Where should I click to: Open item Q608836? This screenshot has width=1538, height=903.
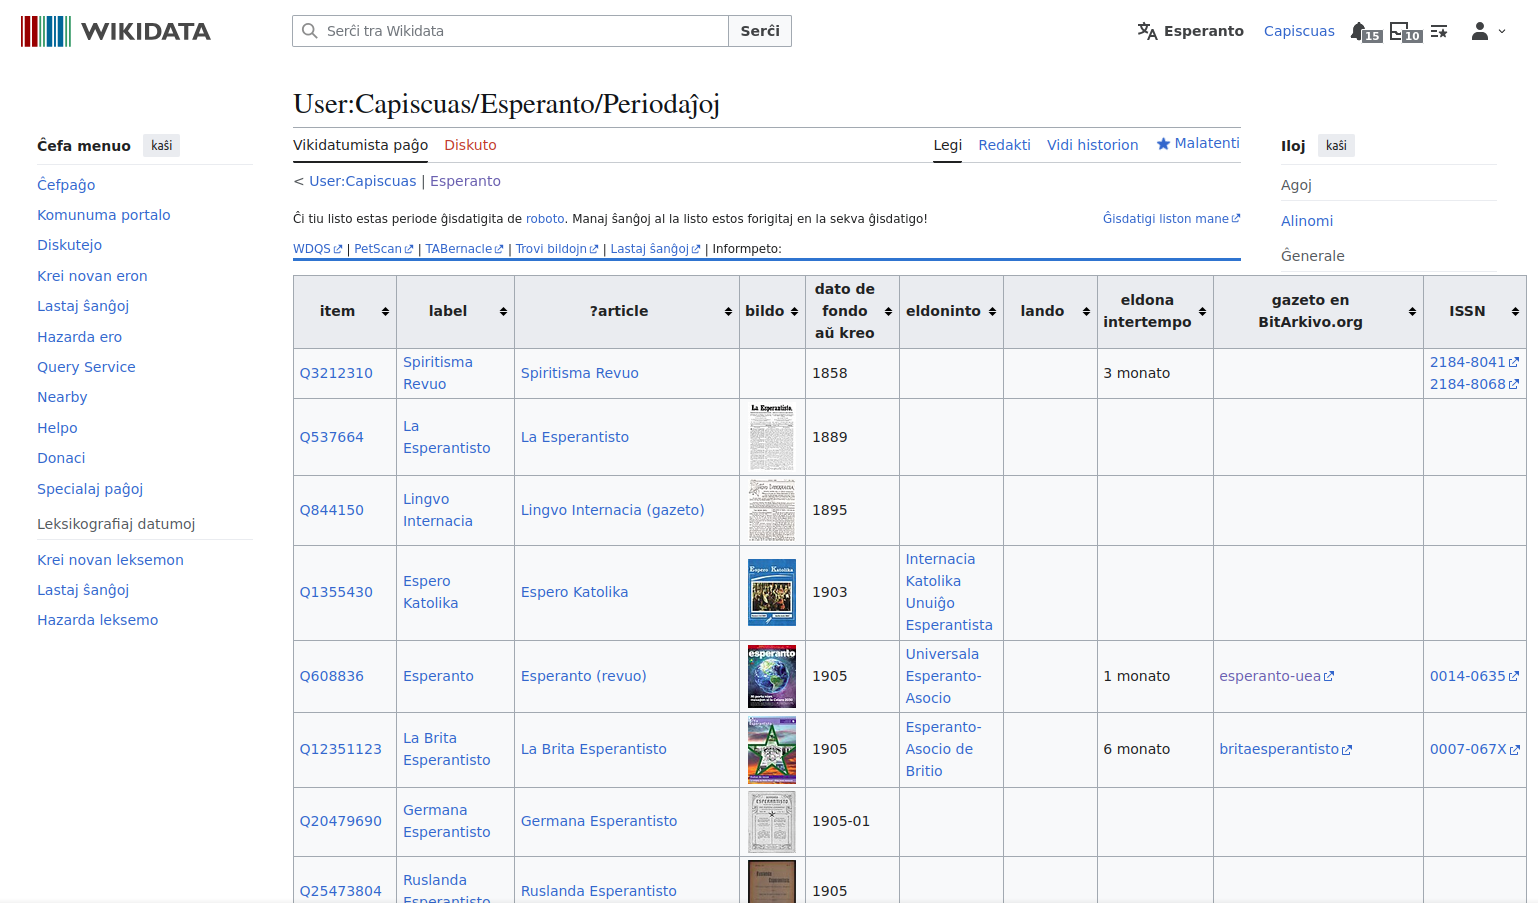click(331, 676)
